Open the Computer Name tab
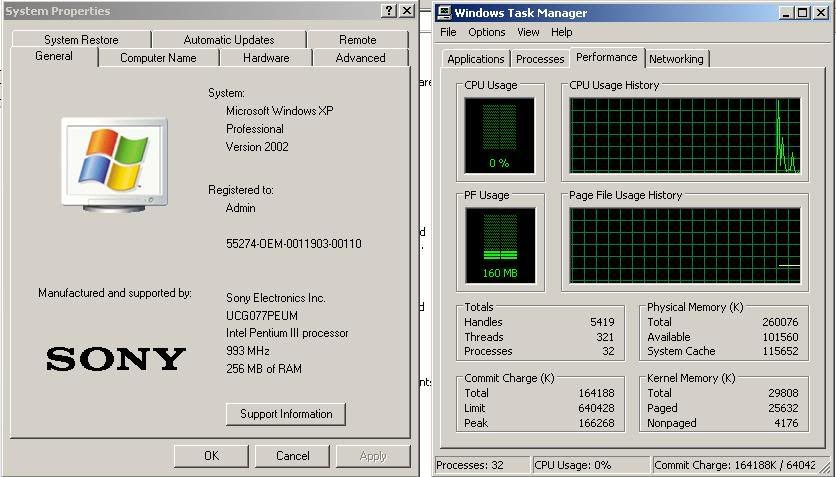This screenshot has width=836, height=477. 158,58
